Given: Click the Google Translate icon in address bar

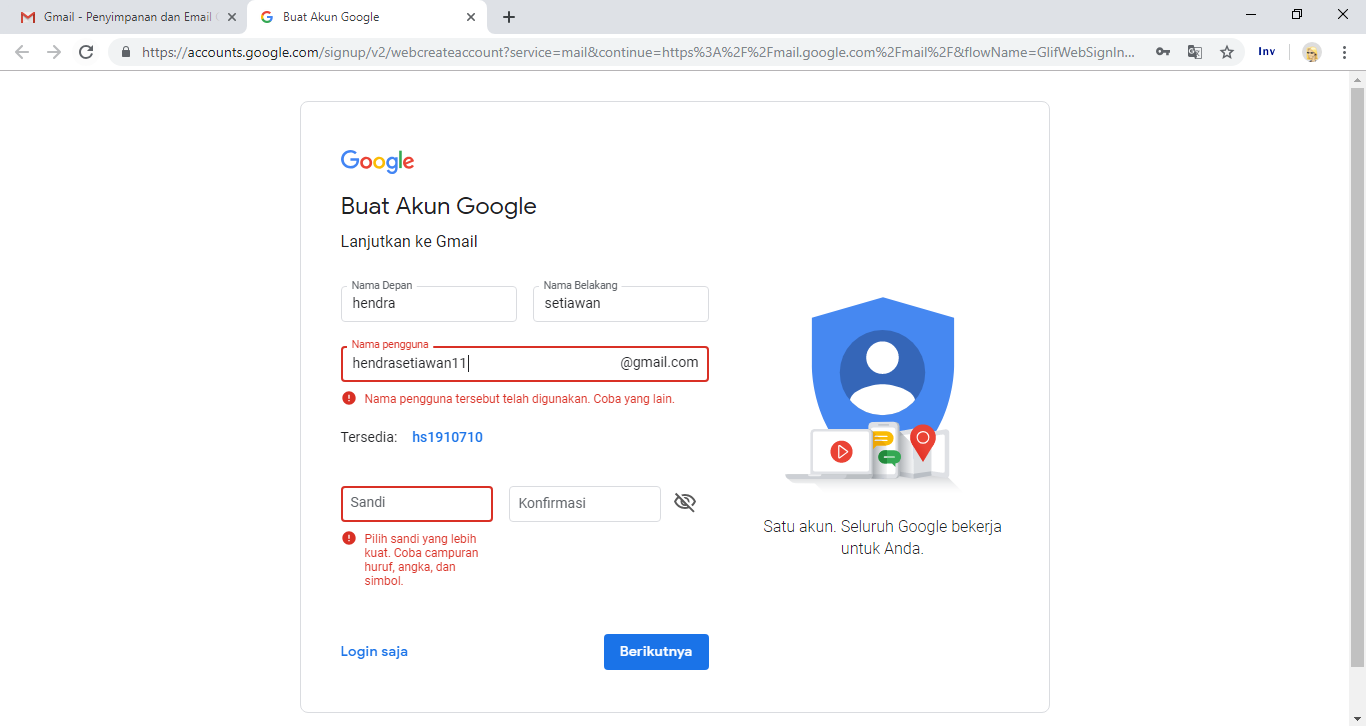Looking at the screenshot, I should click(1195, 52).
